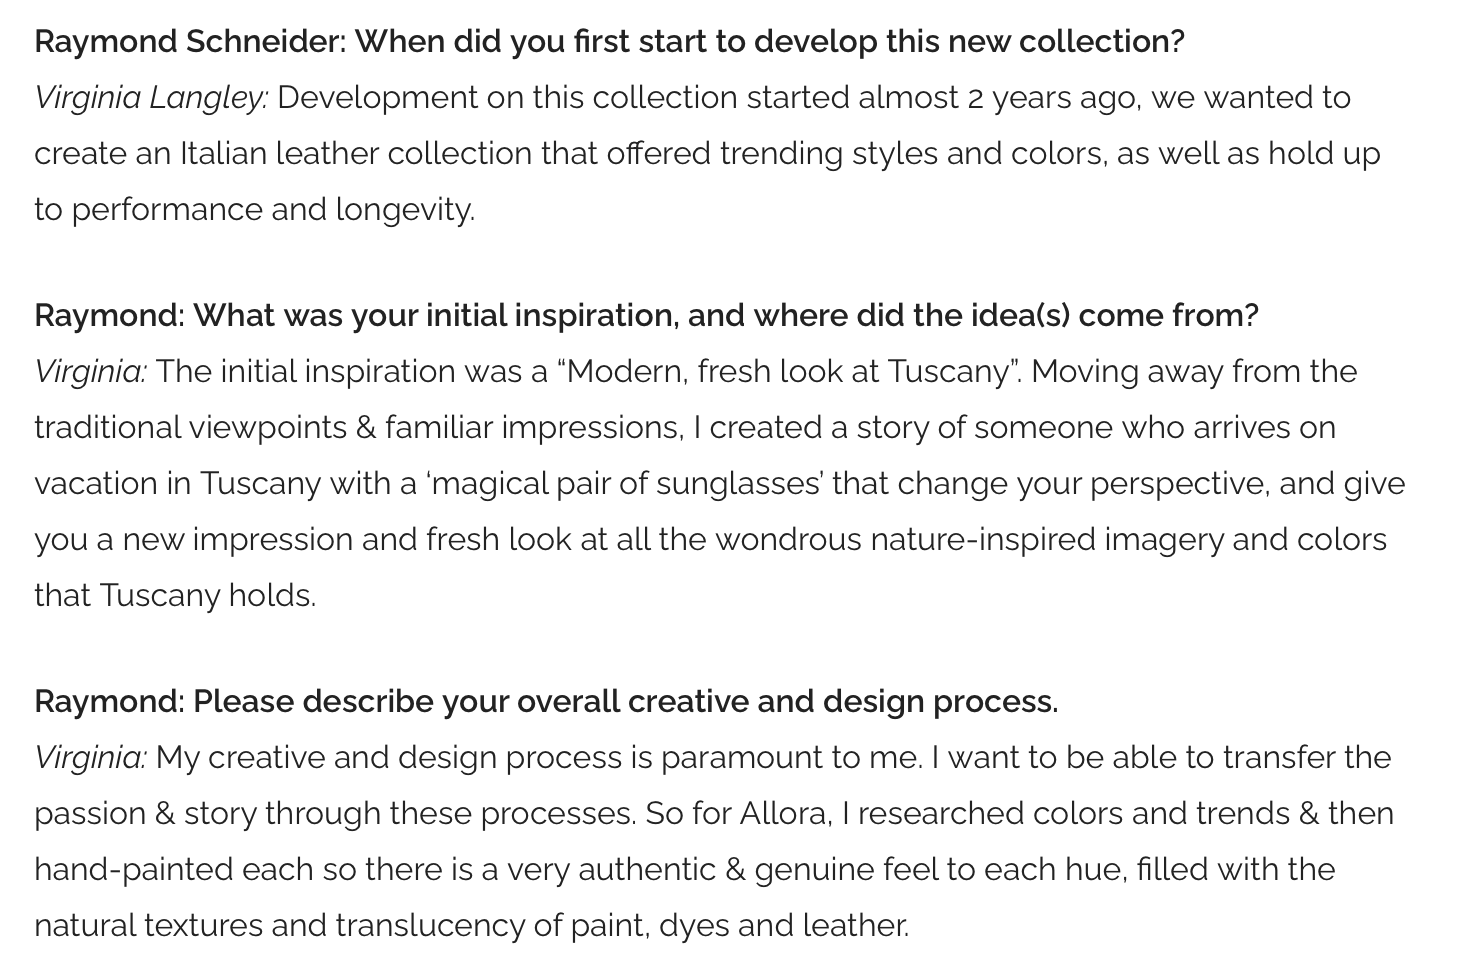Click the text "performance and longevity"
The height and width of the screenshot is (962, 1462).
click(x=270, y=210)
